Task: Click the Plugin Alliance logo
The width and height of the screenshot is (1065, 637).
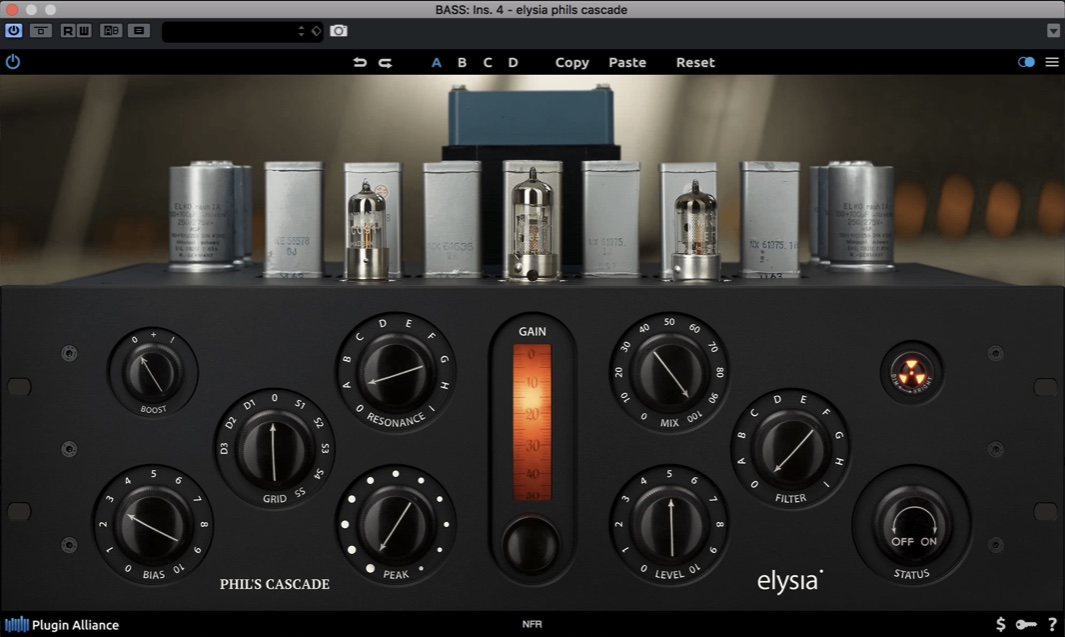Action: click(62, 625)
